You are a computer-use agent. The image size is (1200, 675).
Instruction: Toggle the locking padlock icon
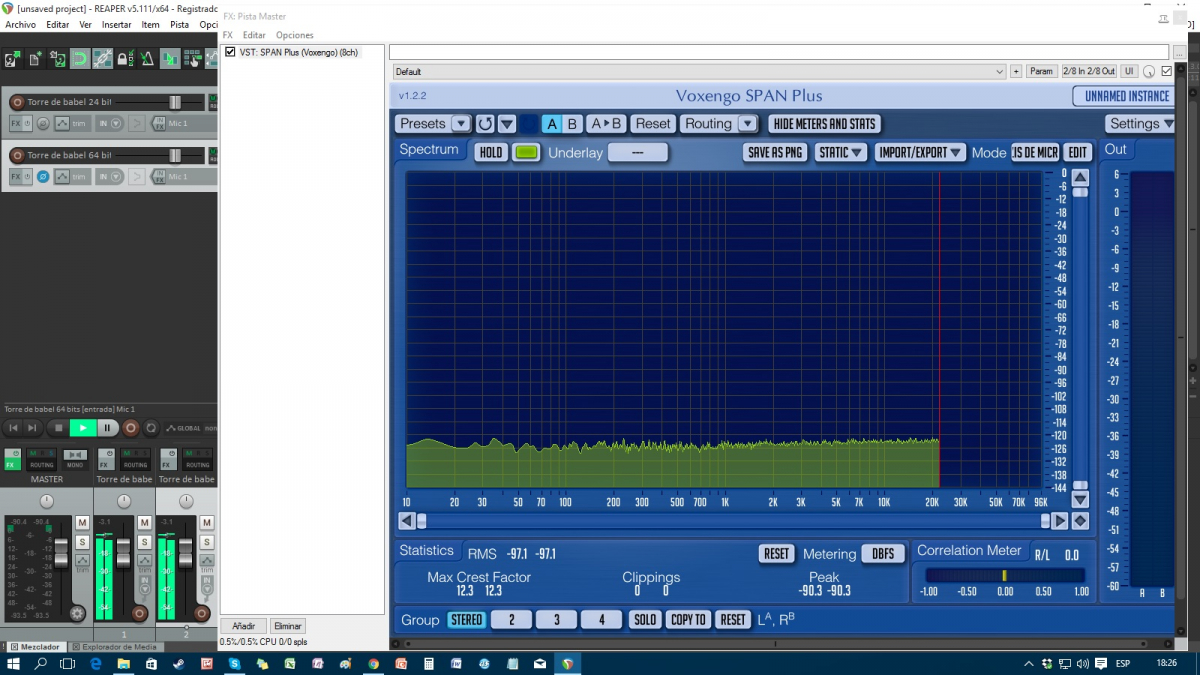tap(125, 59)
